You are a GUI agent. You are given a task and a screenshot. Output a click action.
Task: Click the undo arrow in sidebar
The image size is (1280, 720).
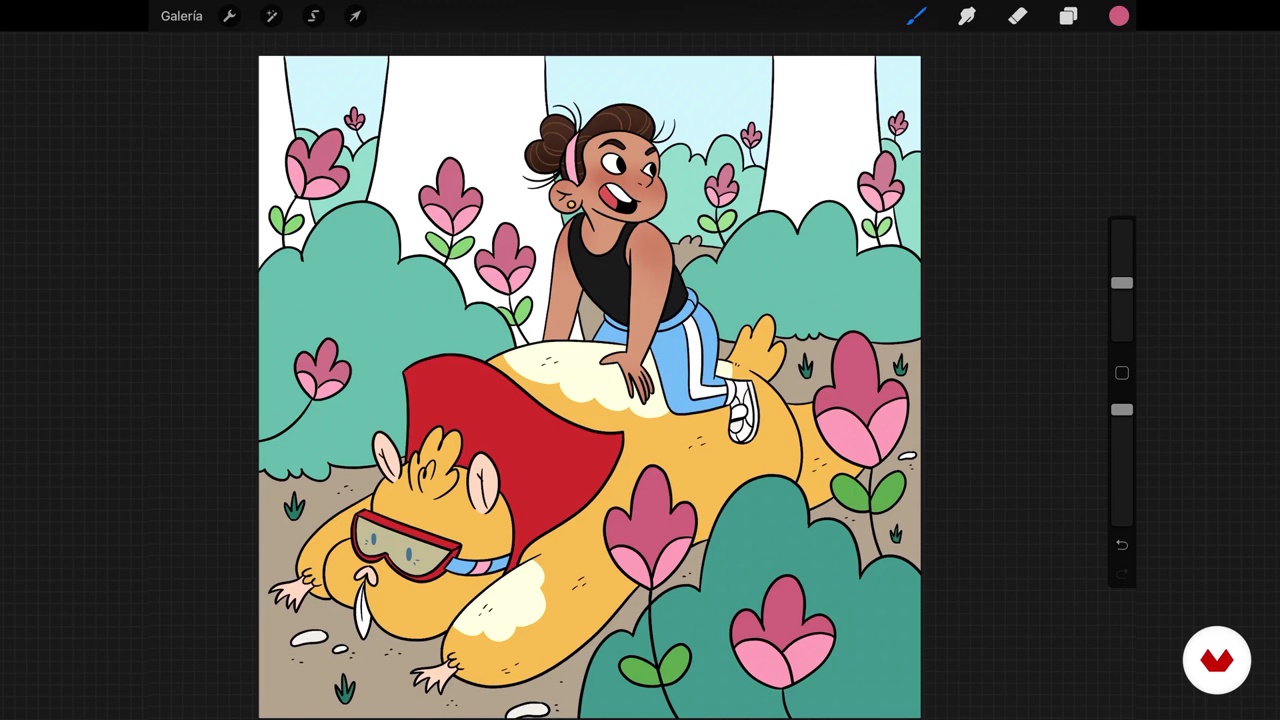[x=1122, y=545]
